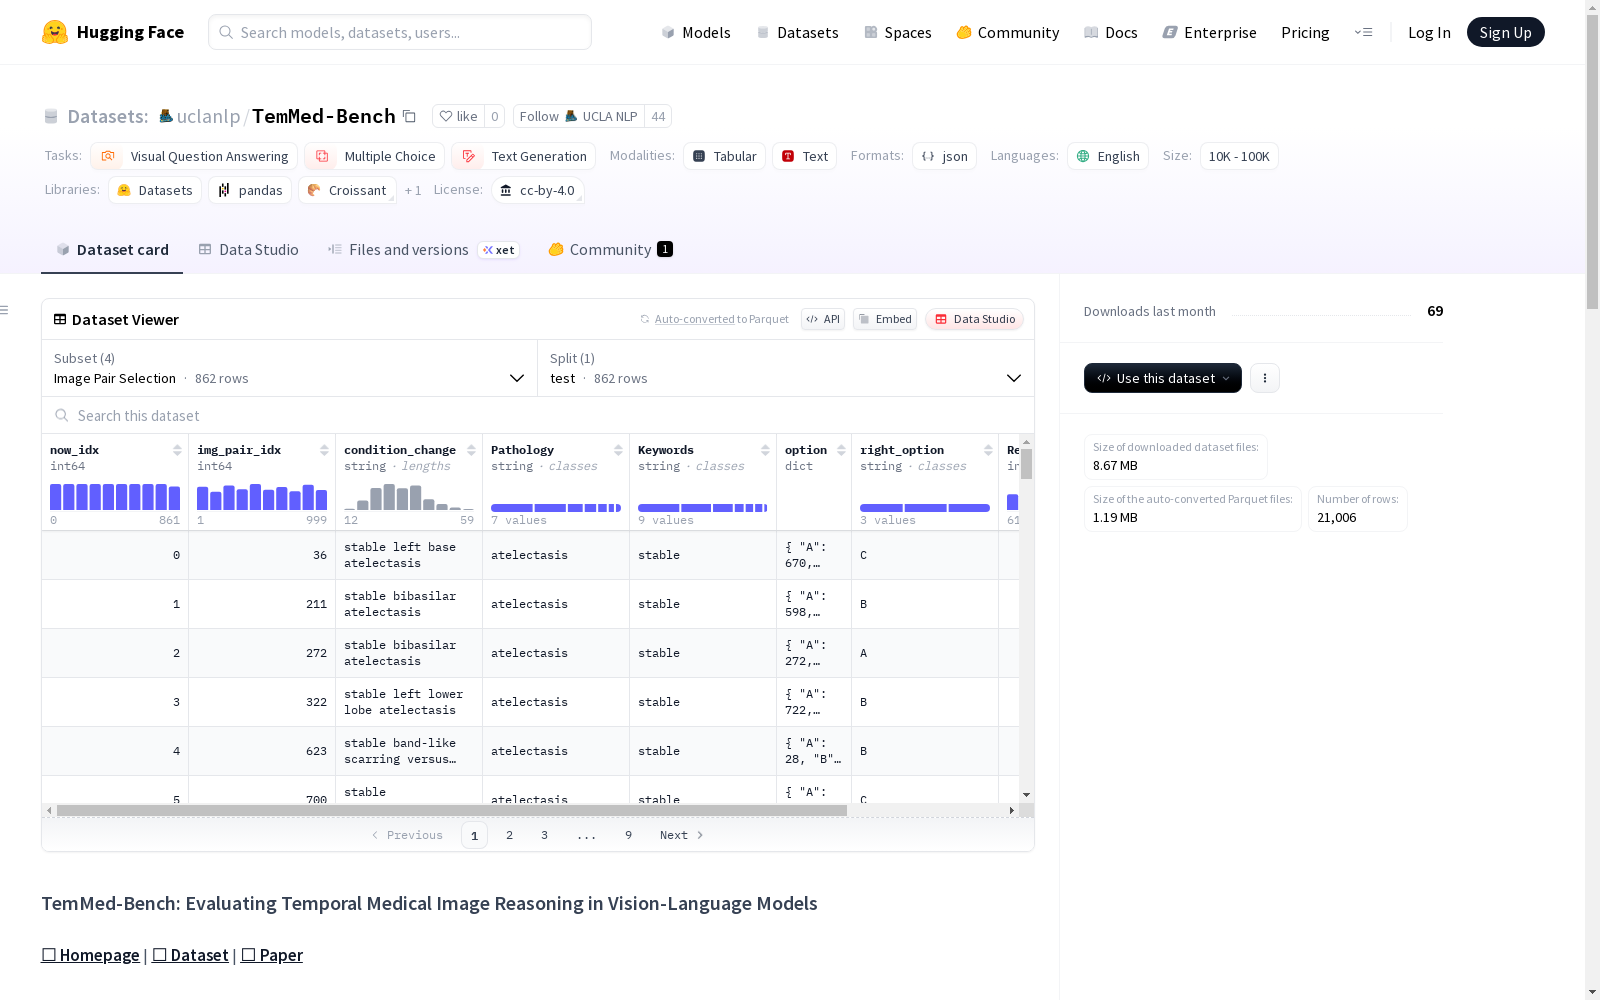Focus the Search models, datasets, users field
This screenshot has width=1600, height=1000.
(x=400, y=32)
